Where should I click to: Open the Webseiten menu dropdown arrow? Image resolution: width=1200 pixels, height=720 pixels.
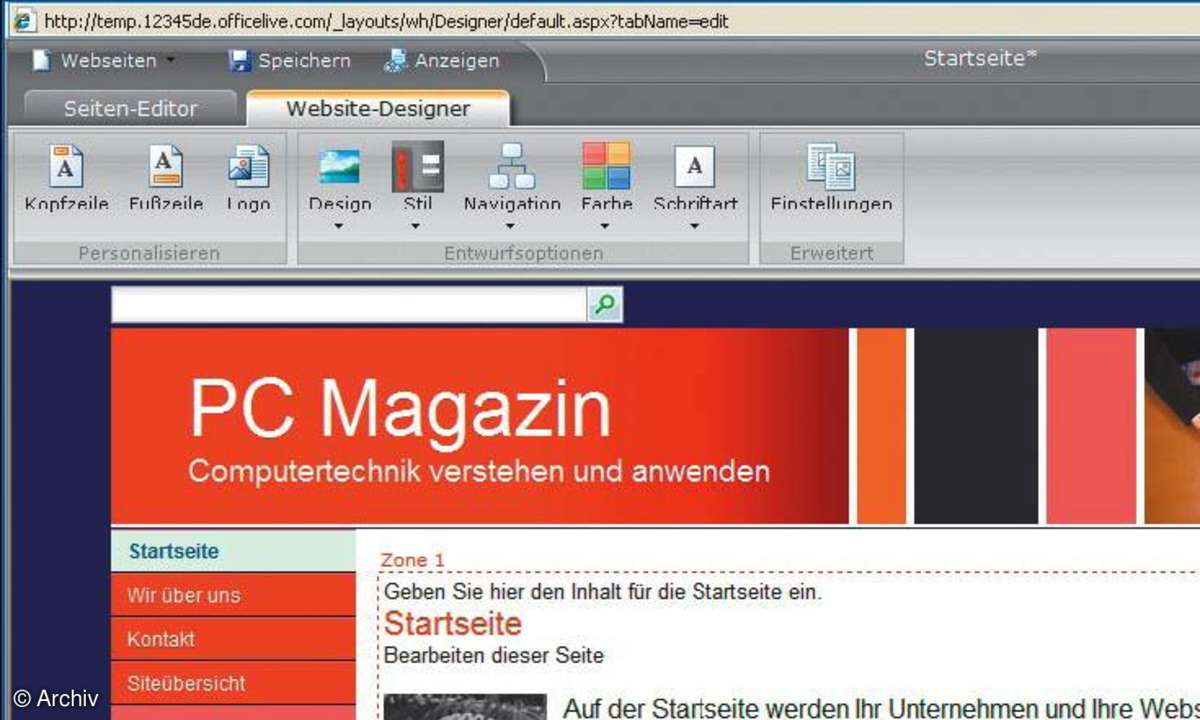click(171, 61)
